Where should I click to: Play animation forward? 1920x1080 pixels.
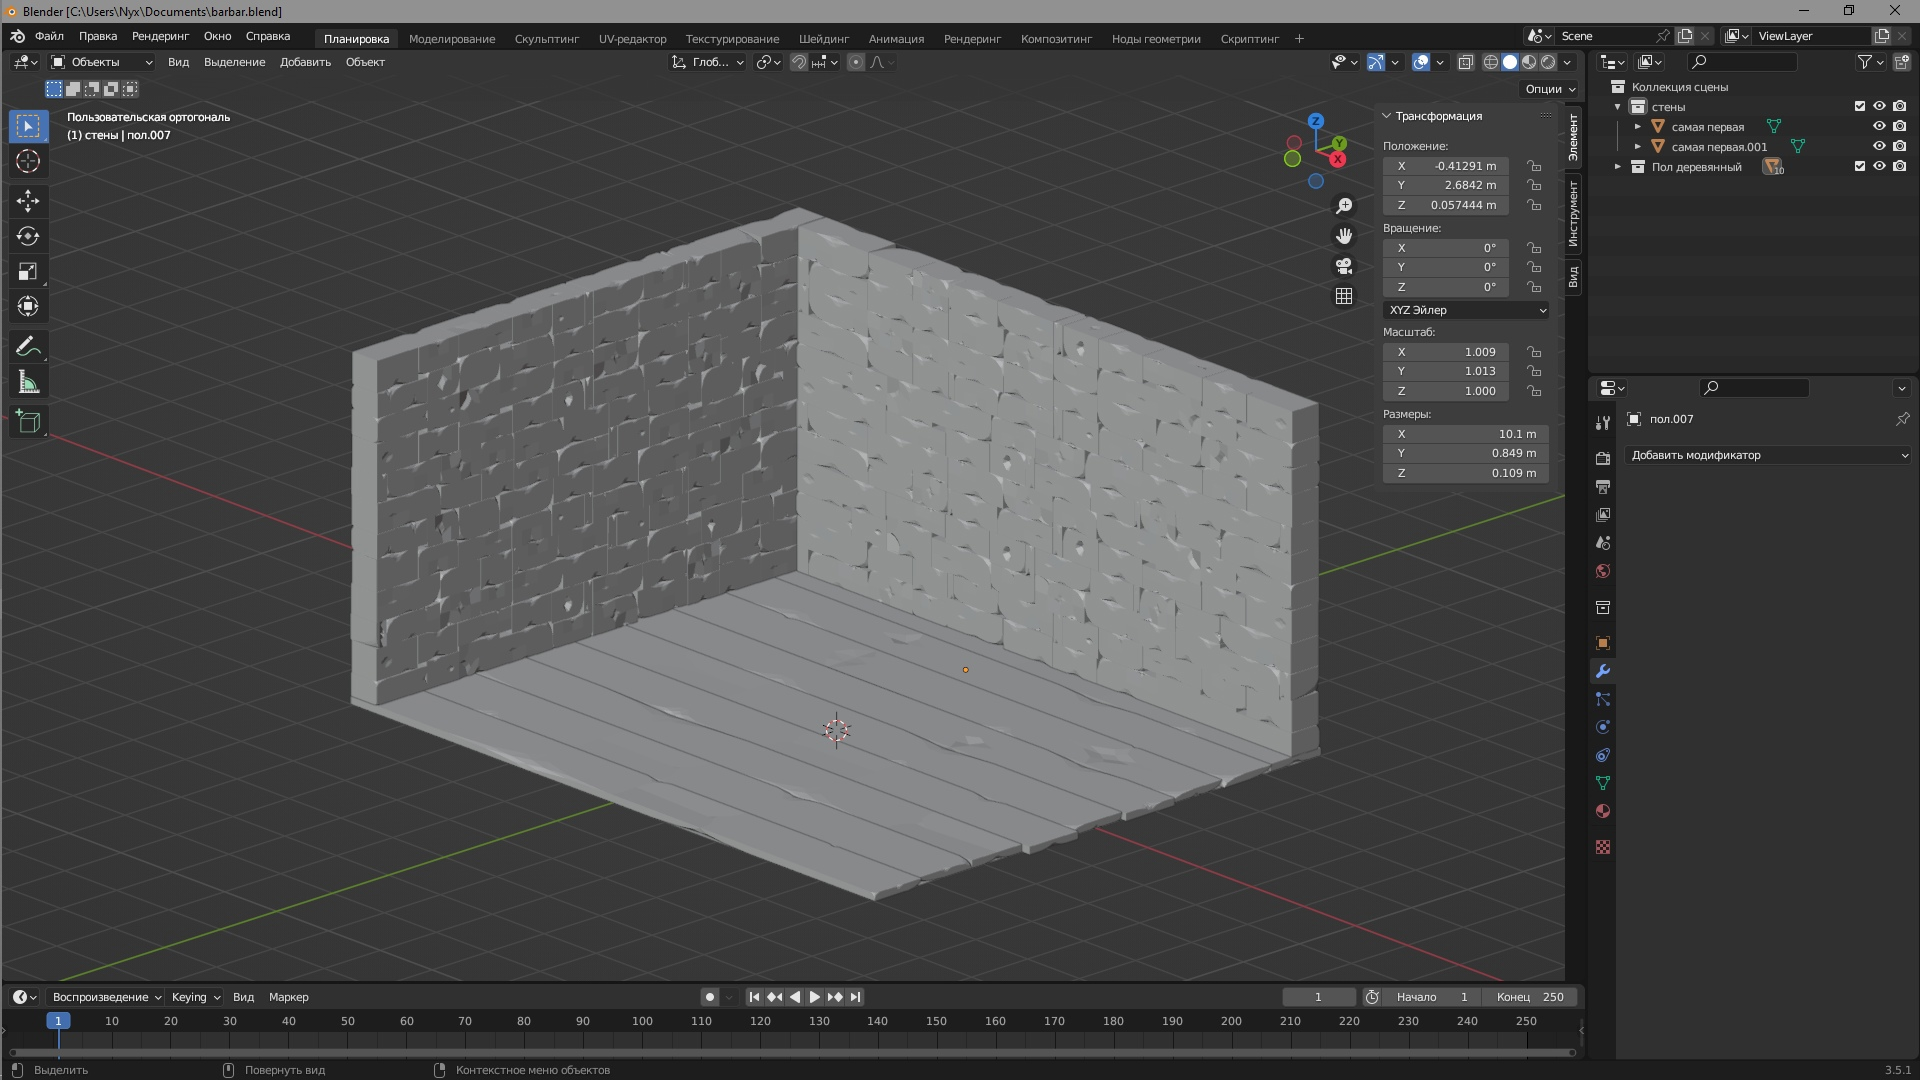pyautogui.click(x=815, y=997)
